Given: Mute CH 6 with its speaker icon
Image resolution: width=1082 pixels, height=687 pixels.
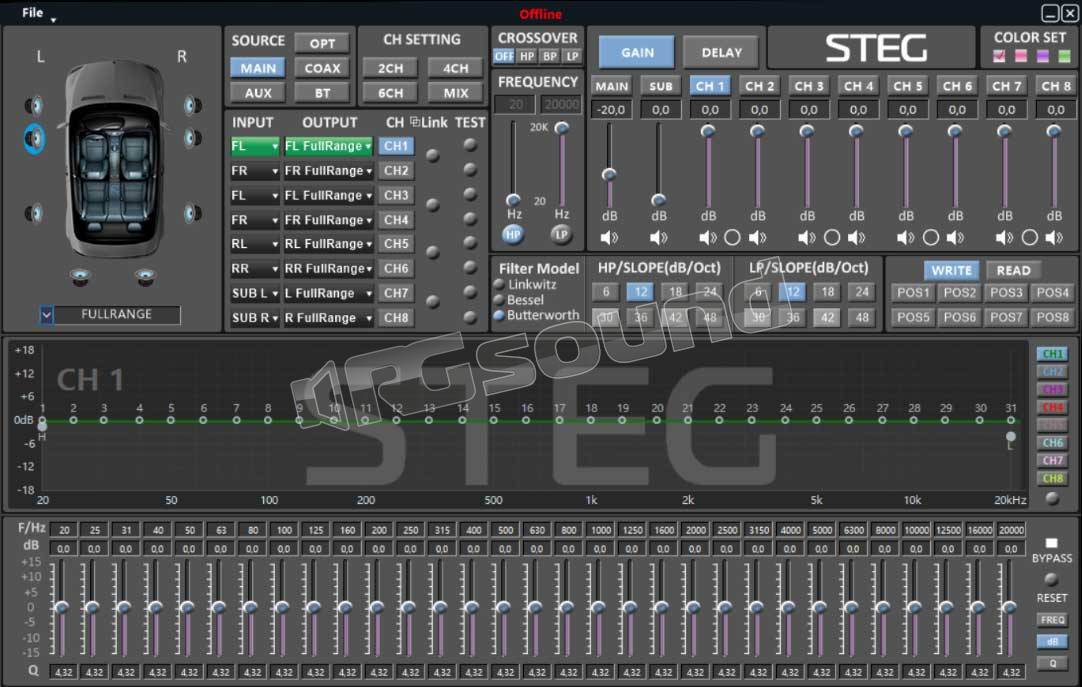Looking at the screenshot, I should tap(955, 238).
